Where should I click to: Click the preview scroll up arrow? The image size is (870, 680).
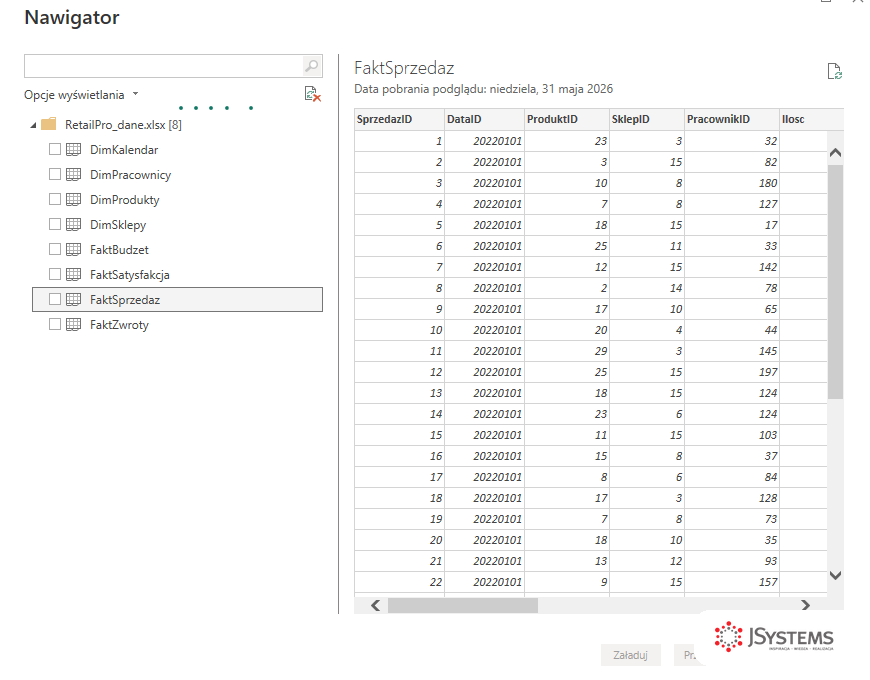pos(835,153)
